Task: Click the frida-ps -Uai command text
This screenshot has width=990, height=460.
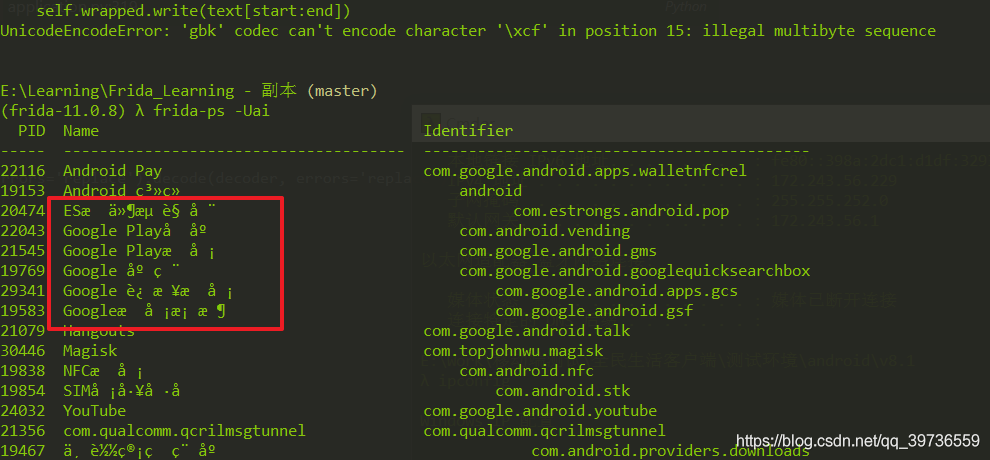Action: pos(212,111)
